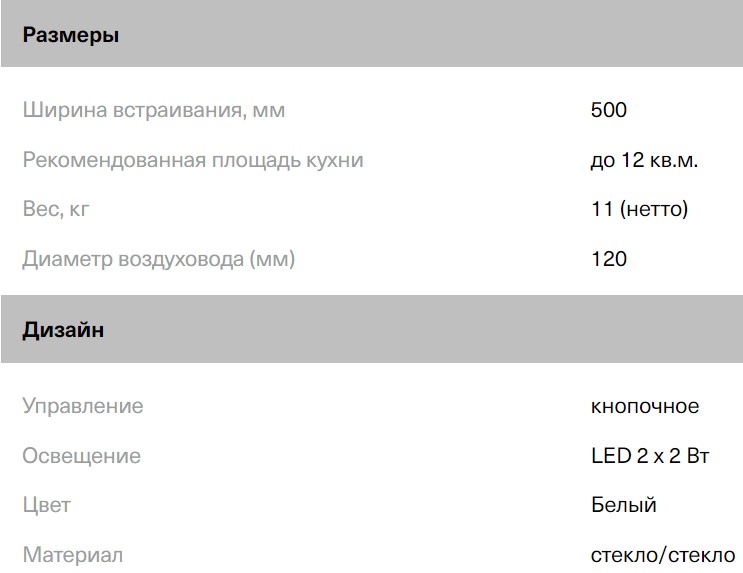Viewport: 743px width, 573px height.
Task: Click the Диаметр воздуховода (мм) label
Action: [159, 259]
